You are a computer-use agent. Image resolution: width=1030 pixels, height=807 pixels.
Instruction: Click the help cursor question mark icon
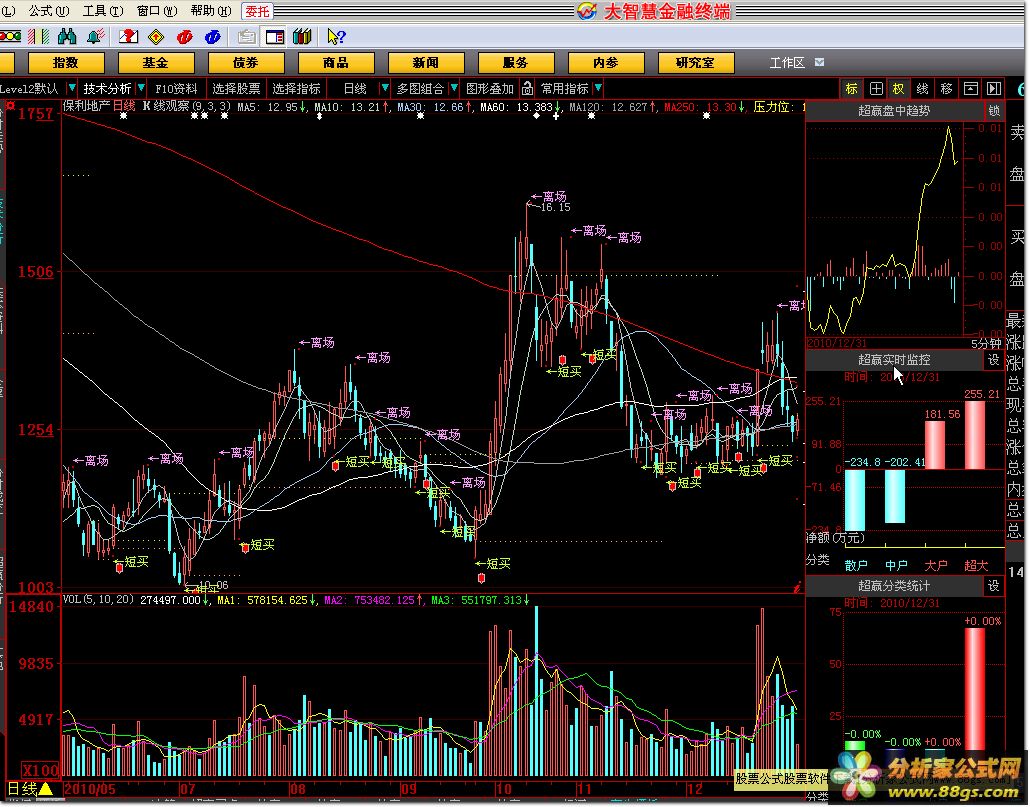click(336, 37)
